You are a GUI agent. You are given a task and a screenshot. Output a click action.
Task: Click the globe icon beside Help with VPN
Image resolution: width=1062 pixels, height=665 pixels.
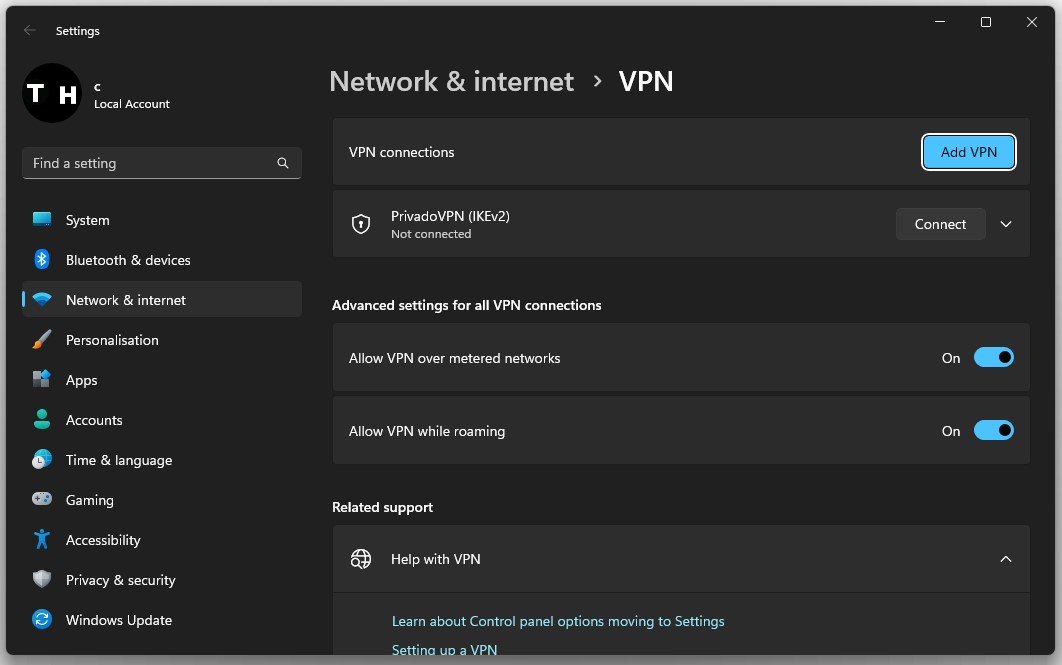pos(361,559)
